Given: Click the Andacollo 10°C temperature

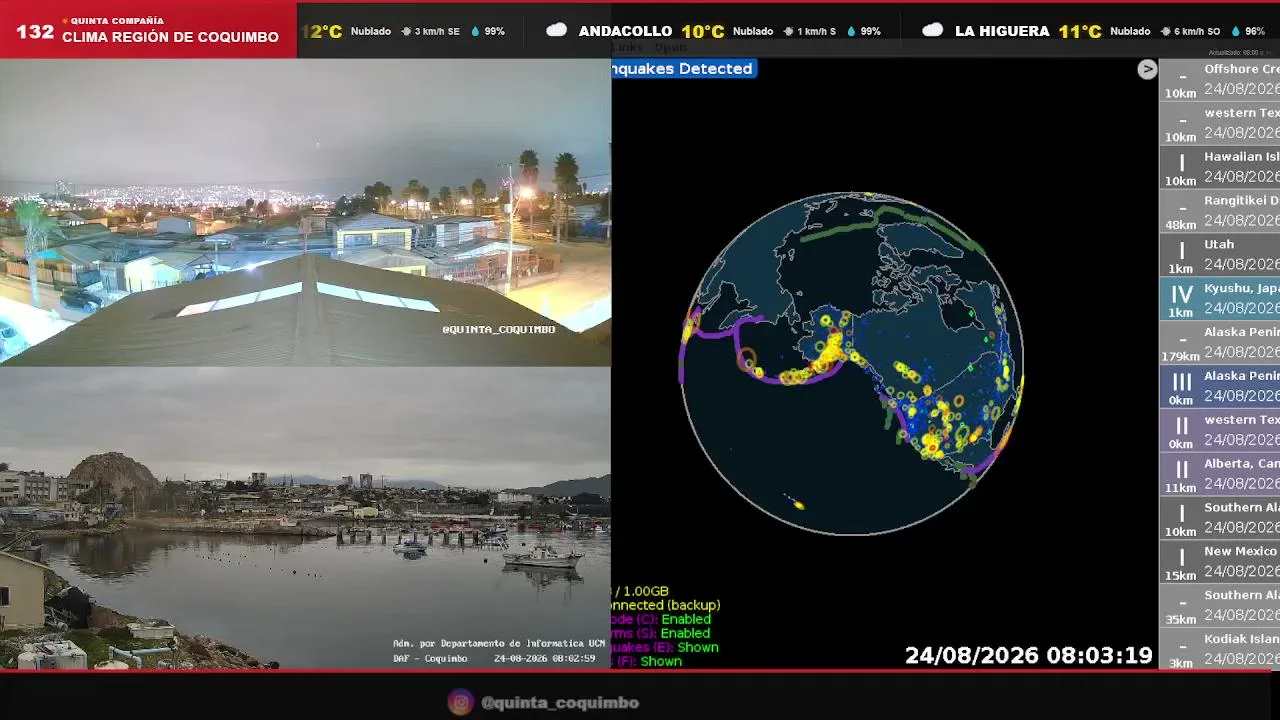Looking at the screenshot, I should [703, 31].
